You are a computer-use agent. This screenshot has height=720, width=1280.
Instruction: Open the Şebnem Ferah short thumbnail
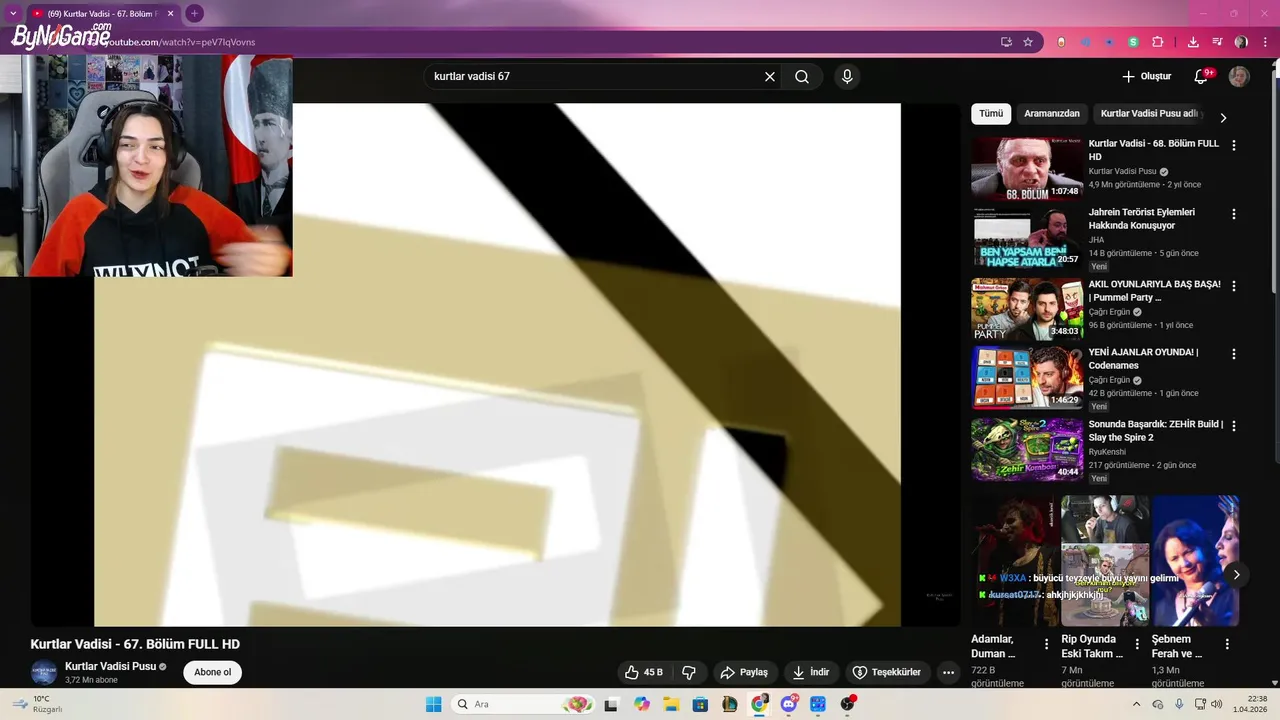1195,561
